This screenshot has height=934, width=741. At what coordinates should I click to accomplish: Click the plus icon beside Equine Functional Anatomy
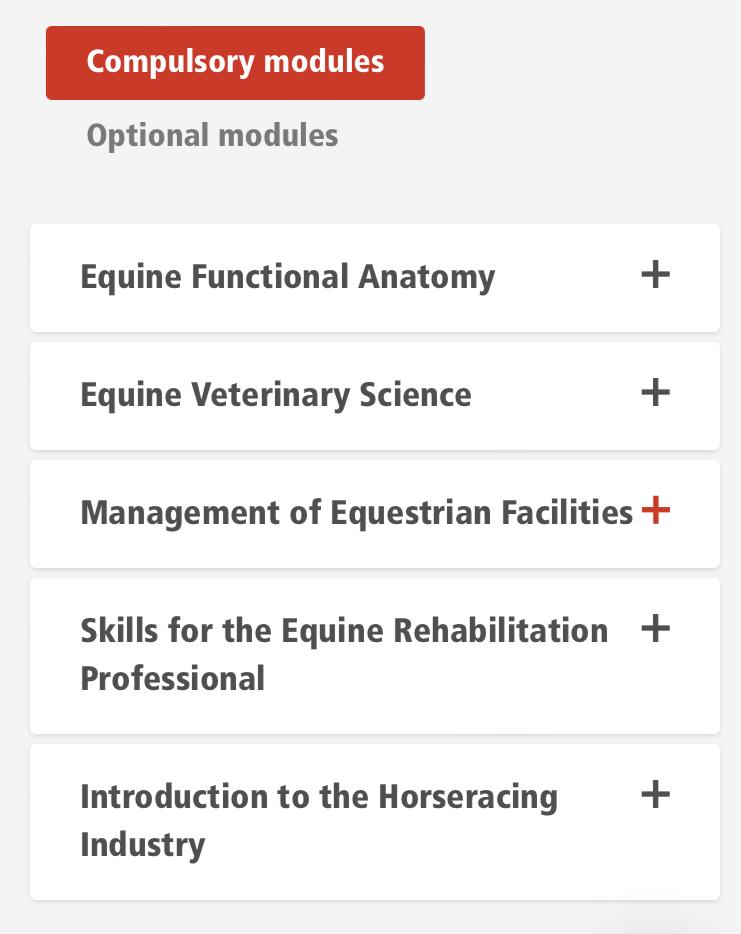pyautogui.click(x=655, y=274)
